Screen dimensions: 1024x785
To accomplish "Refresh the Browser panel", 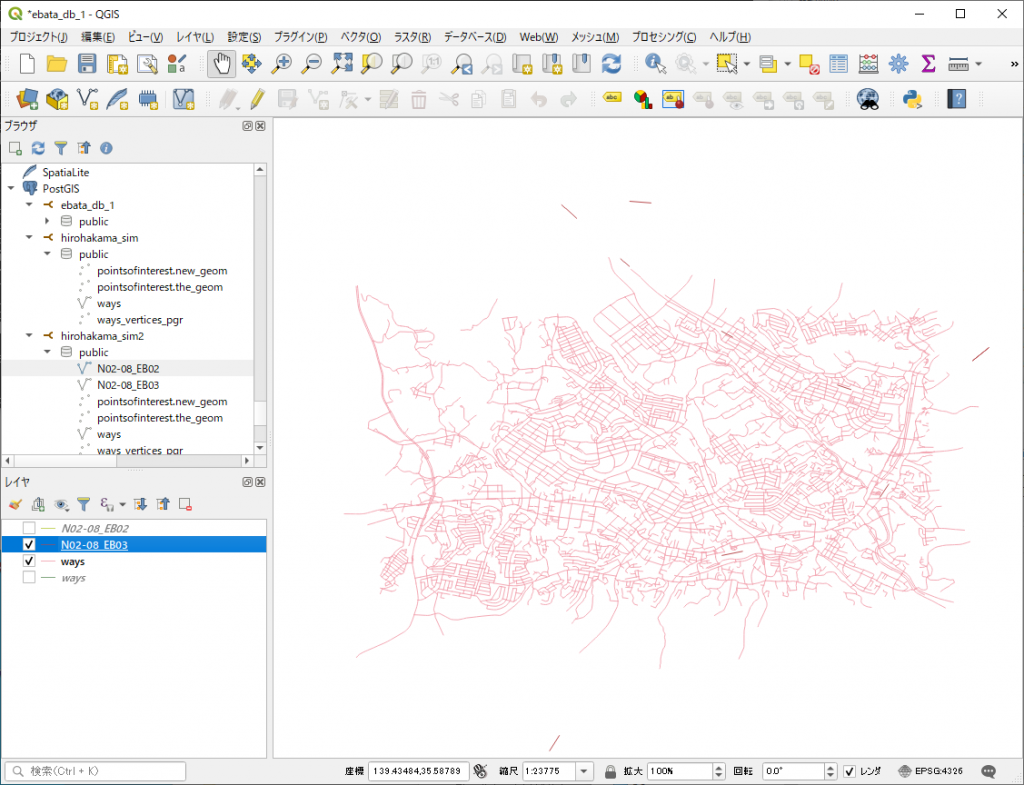I will (x=38, y=148).
